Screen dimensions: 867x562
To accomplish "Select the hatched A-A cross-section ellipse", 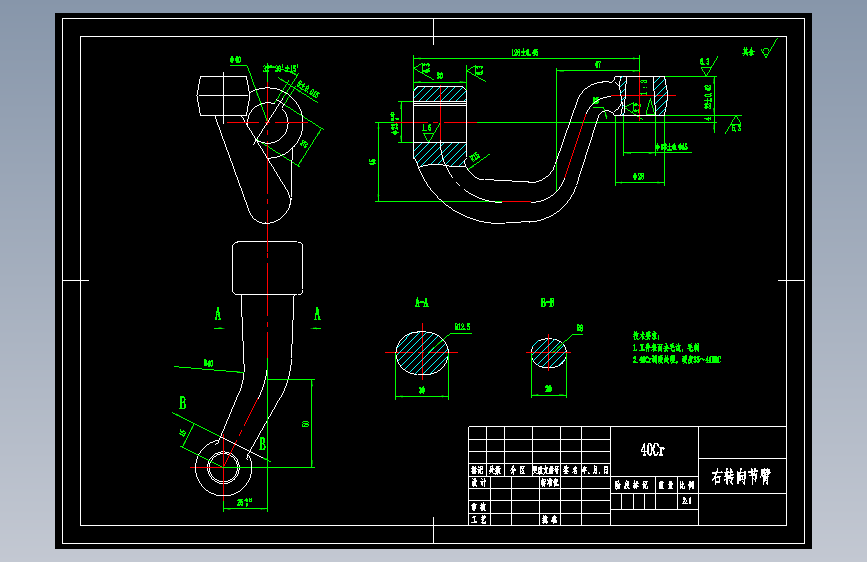I will pyautogui.click(x=422, y=353).
